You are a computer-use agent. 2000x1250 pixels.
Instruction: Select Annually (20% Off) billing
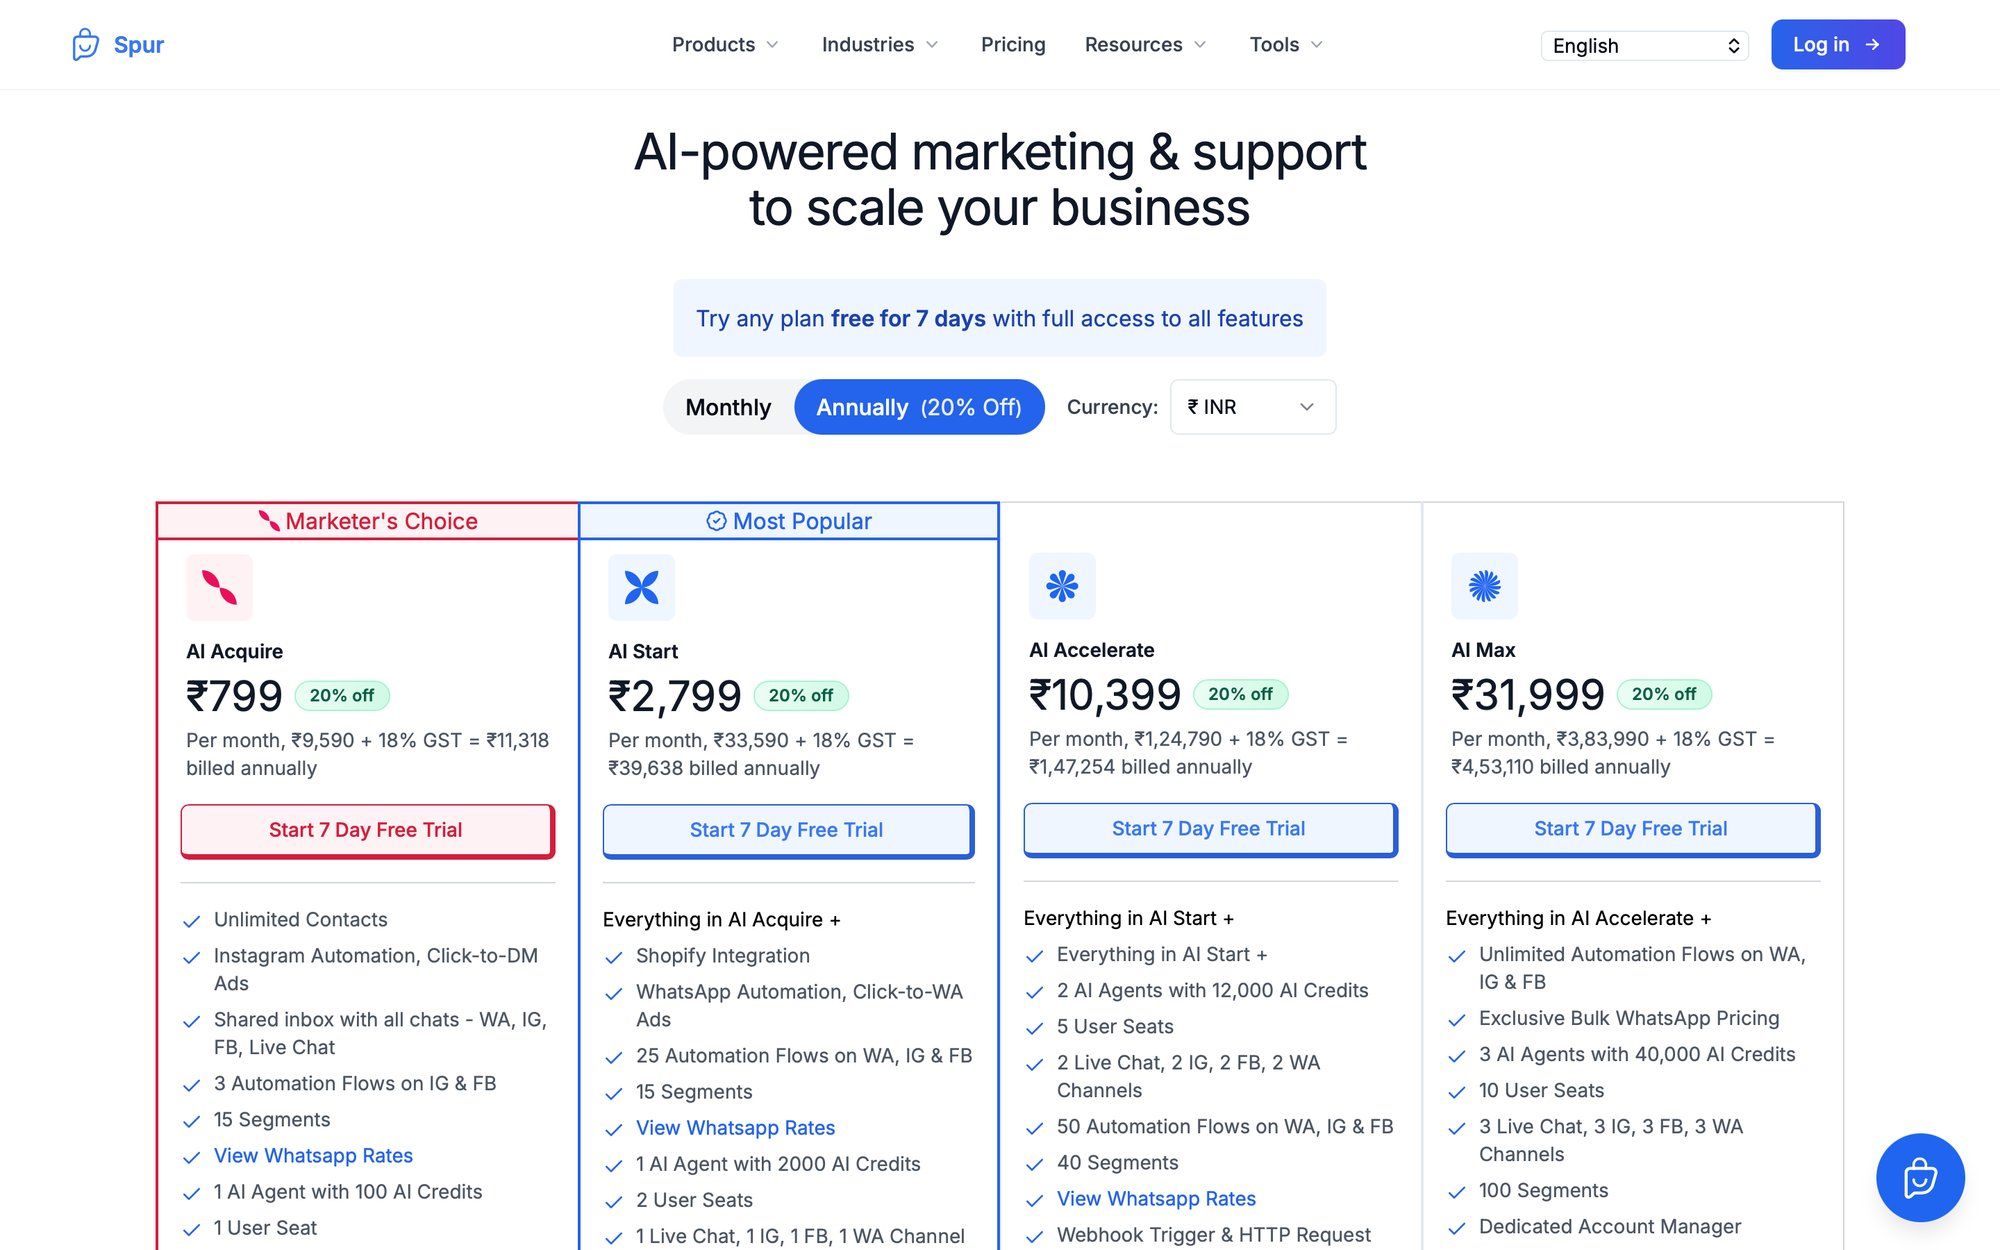point(919,407)
